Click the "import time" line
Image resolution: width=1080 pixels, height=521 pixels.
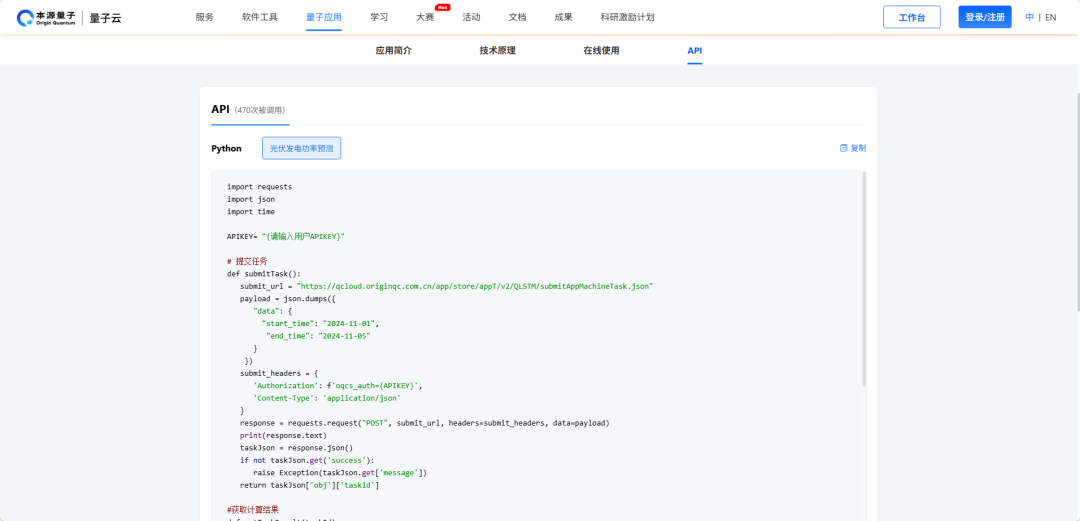coord(251,212)
